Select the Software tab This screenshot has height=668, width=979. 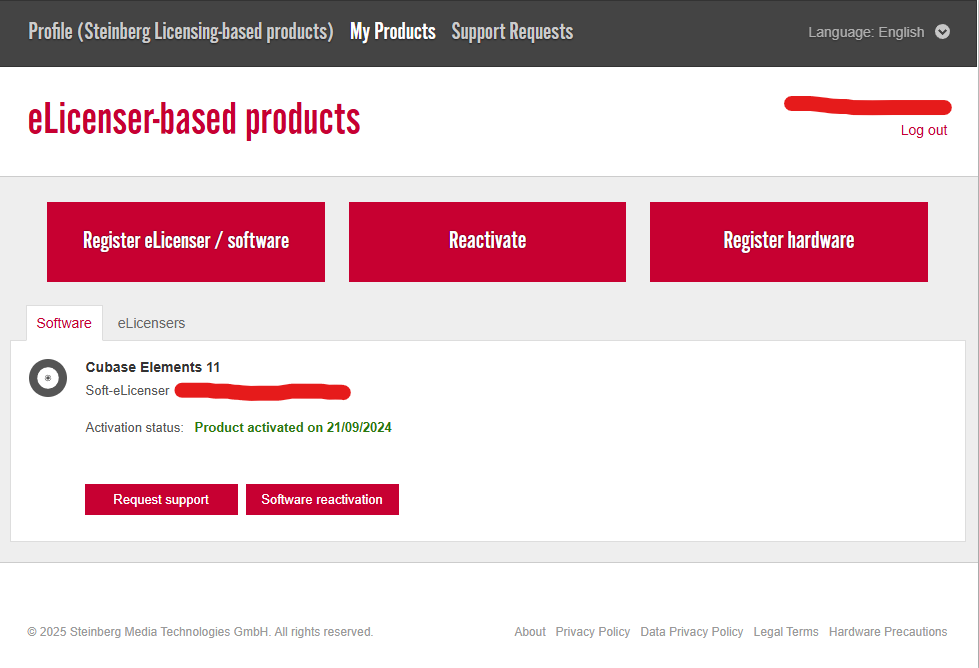(64, 323)
